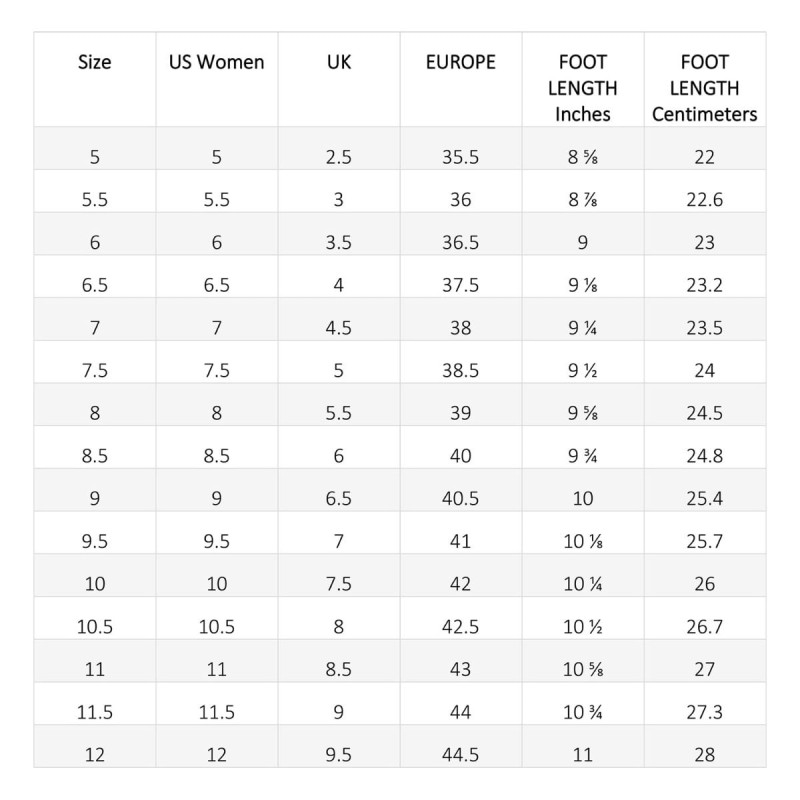Click the FOOT LENGTH Inches header
Viewport: 800px width, 800px height.
(x=583, y=88)
